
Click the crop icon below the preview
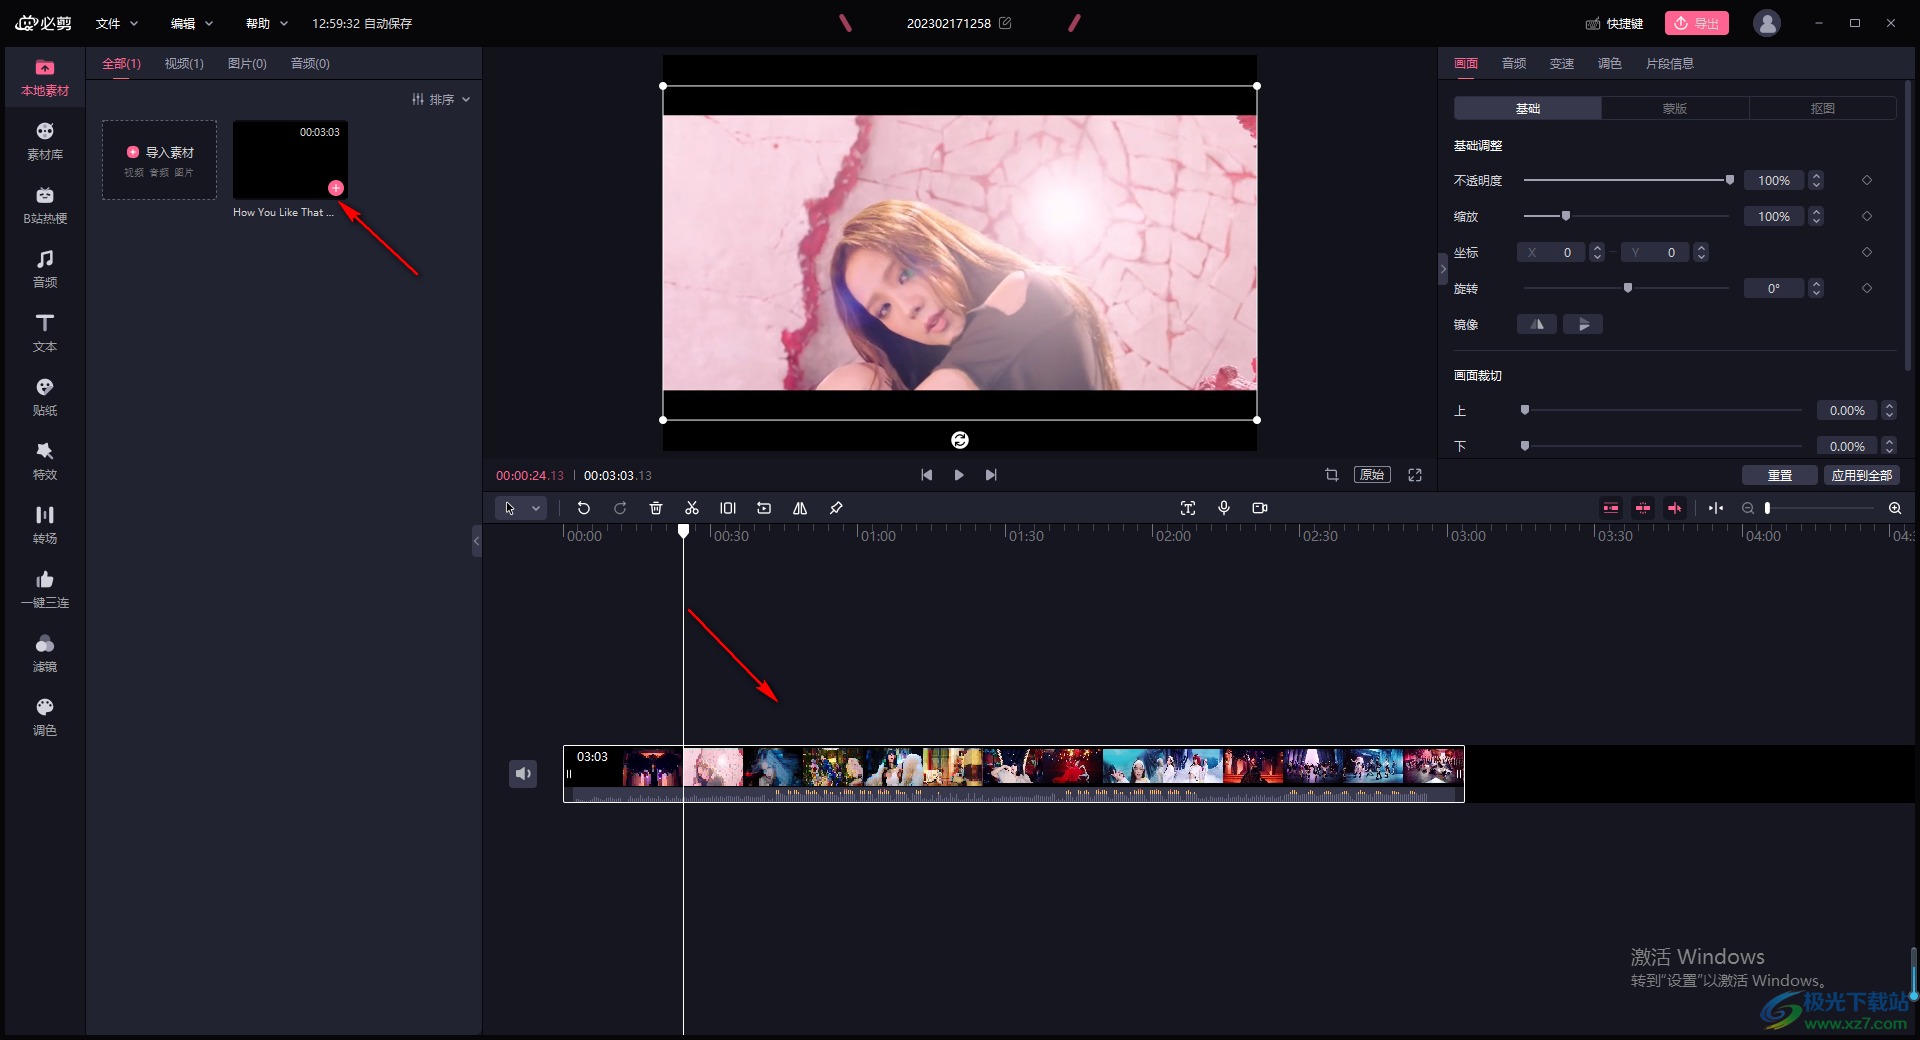(1332, 475)
